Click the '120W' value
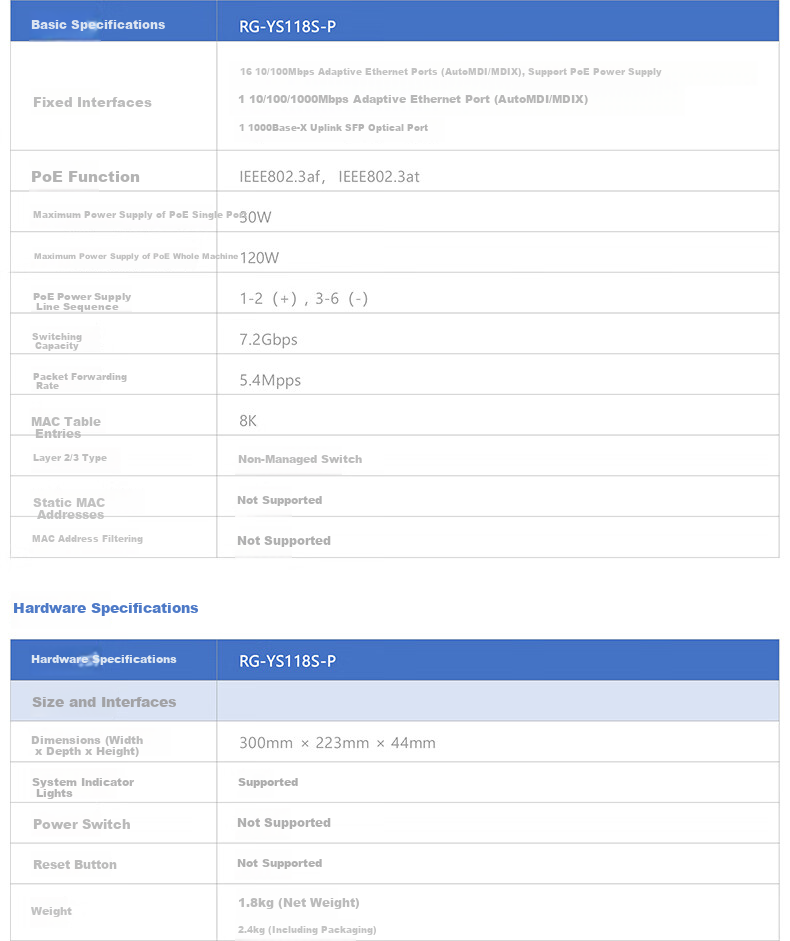The image size is (790, 941). (x=259, y=258)
